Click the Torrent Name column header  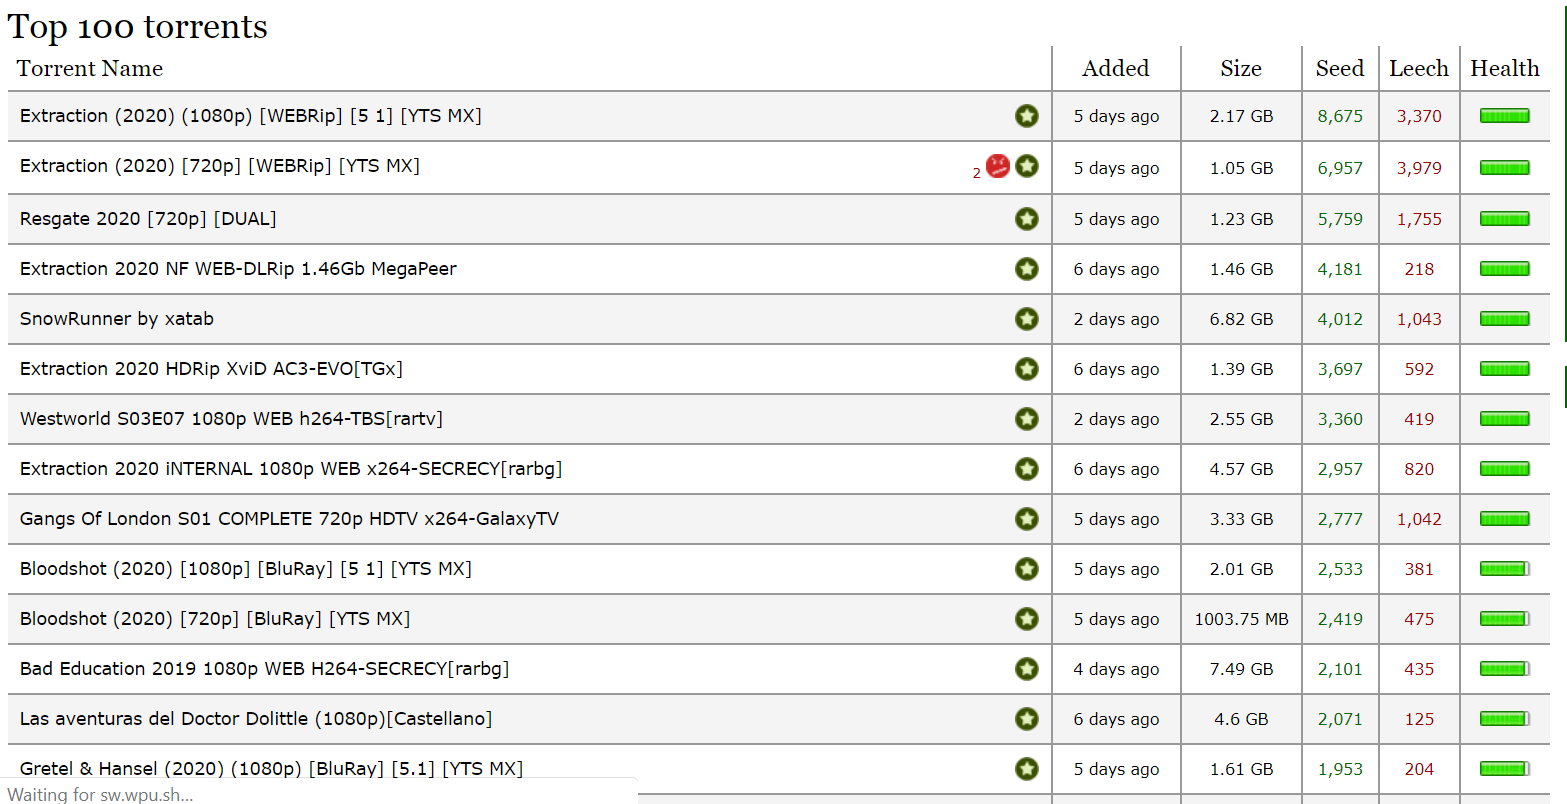pos(90,68)
